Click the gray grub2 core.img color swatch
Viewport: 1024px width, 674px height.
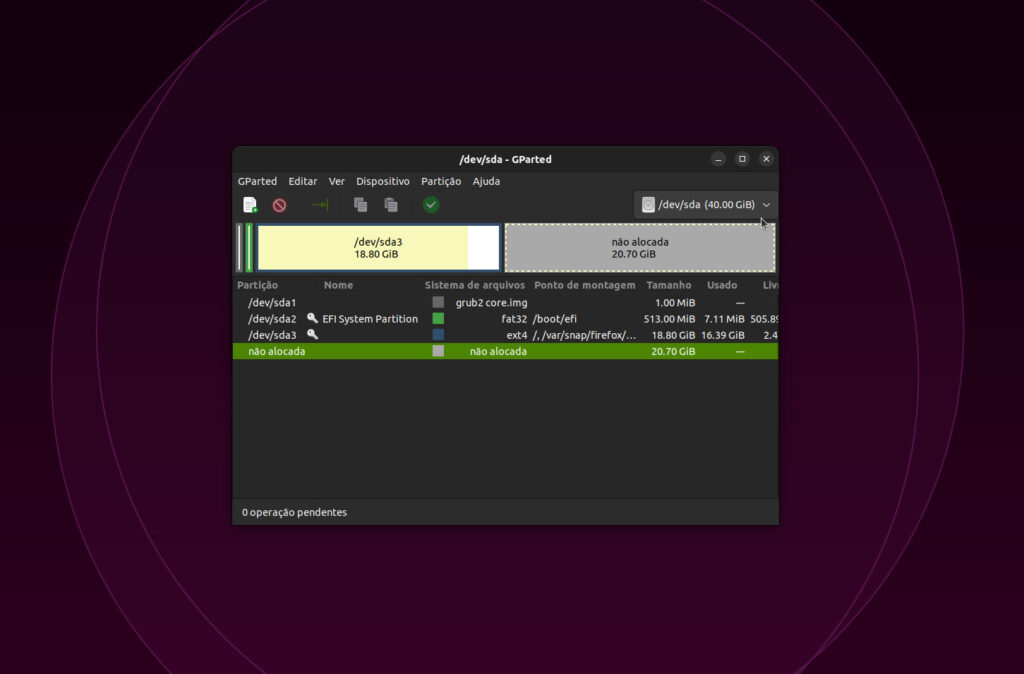pyautogui.click(x=438, y=302)
